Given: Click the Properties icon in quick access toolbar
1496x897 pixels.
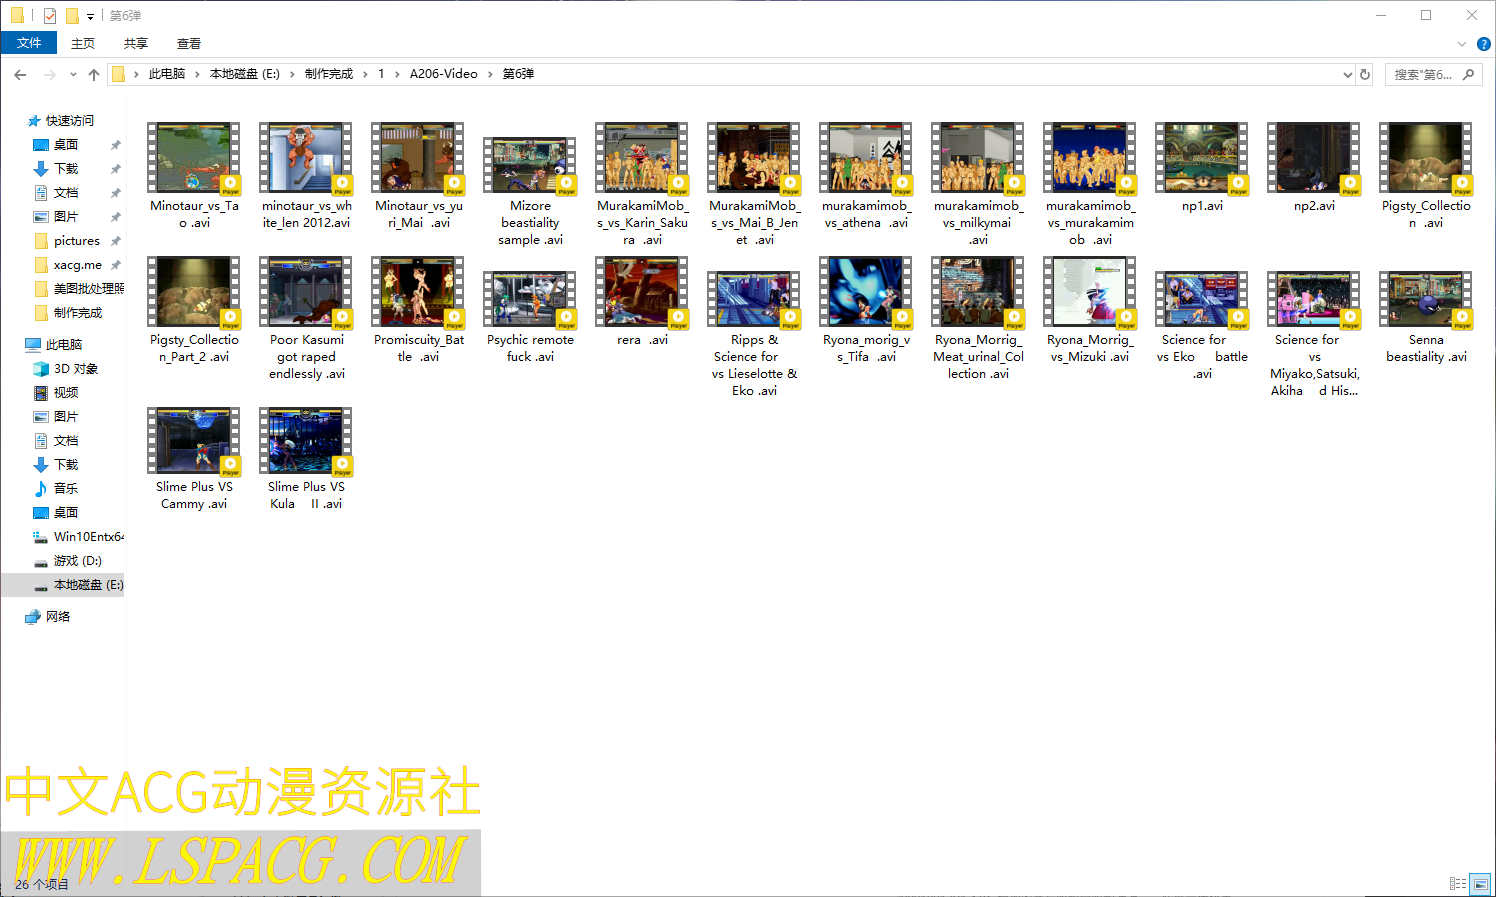Looking at the screenshot, I should tap(50, 15).
